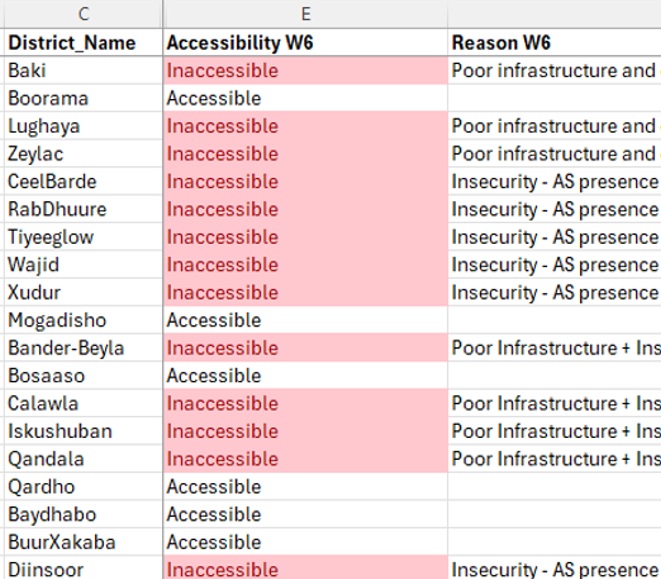
Task: Click the Accessible cell in Bosaaso row
Action: [x=305, y=376]
